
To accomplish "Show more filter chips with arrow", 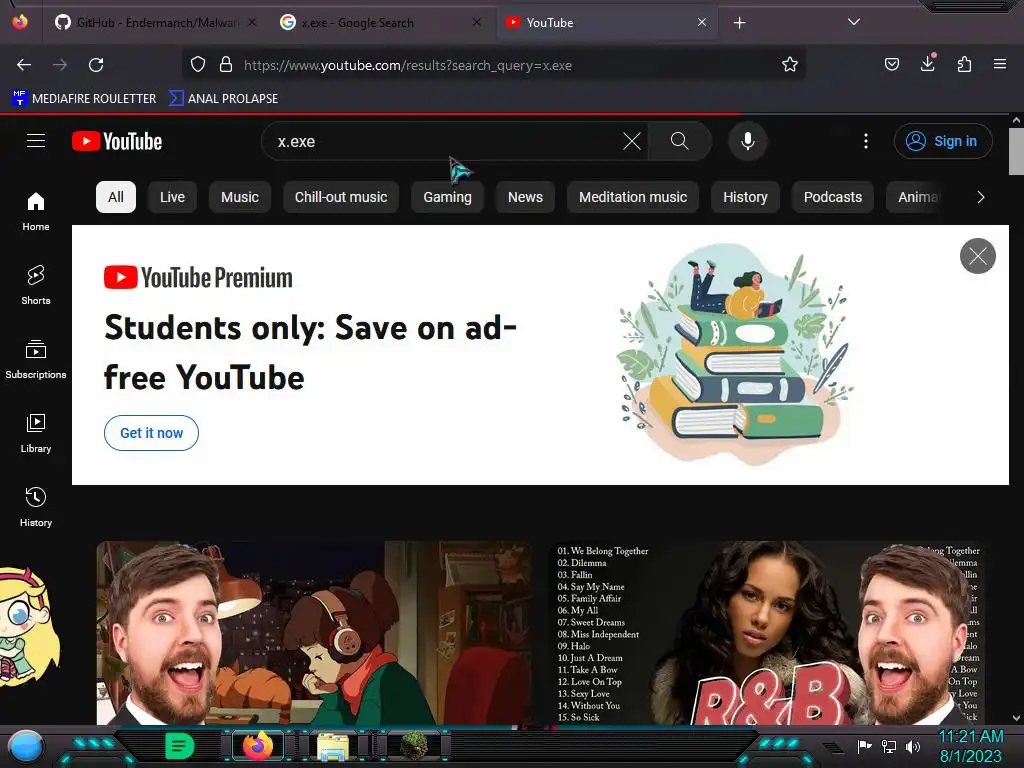I will point(980,197).
